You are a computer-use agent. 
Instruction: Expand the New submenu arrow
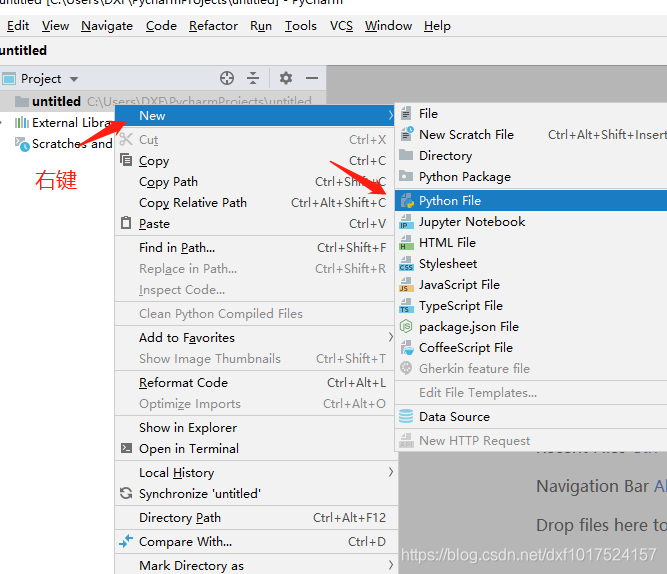[x=390, y=115]
